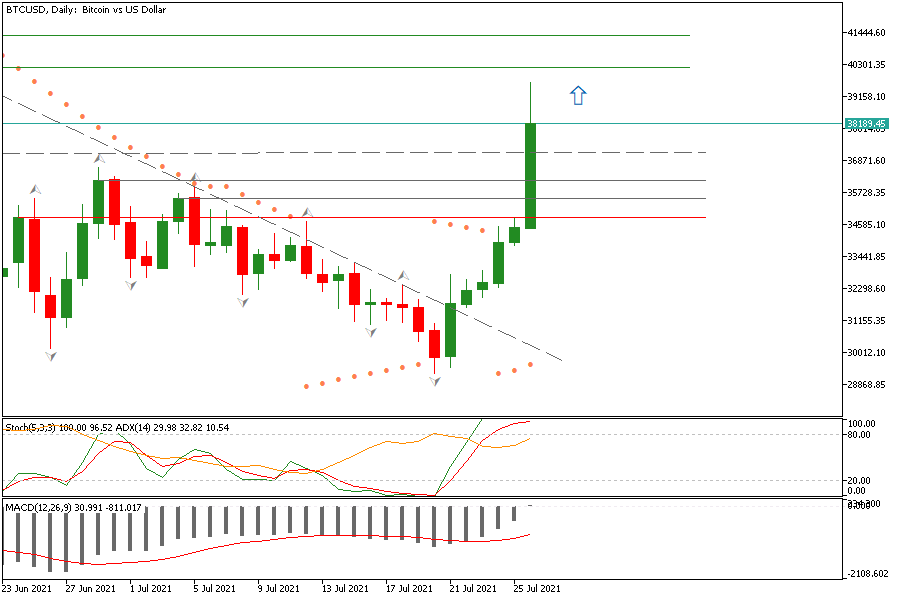Click the 32298.60 price axis label
Image resolution: width=900 pixels, height=600 pixels.
(867, 289)
